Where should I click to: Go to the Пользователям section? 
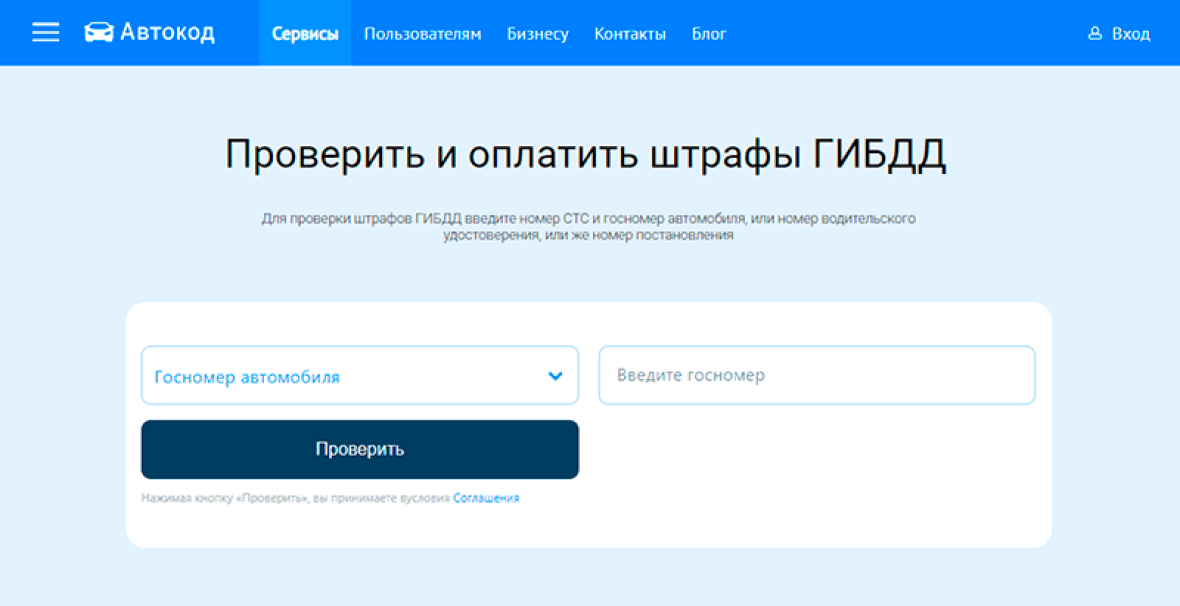422,34
